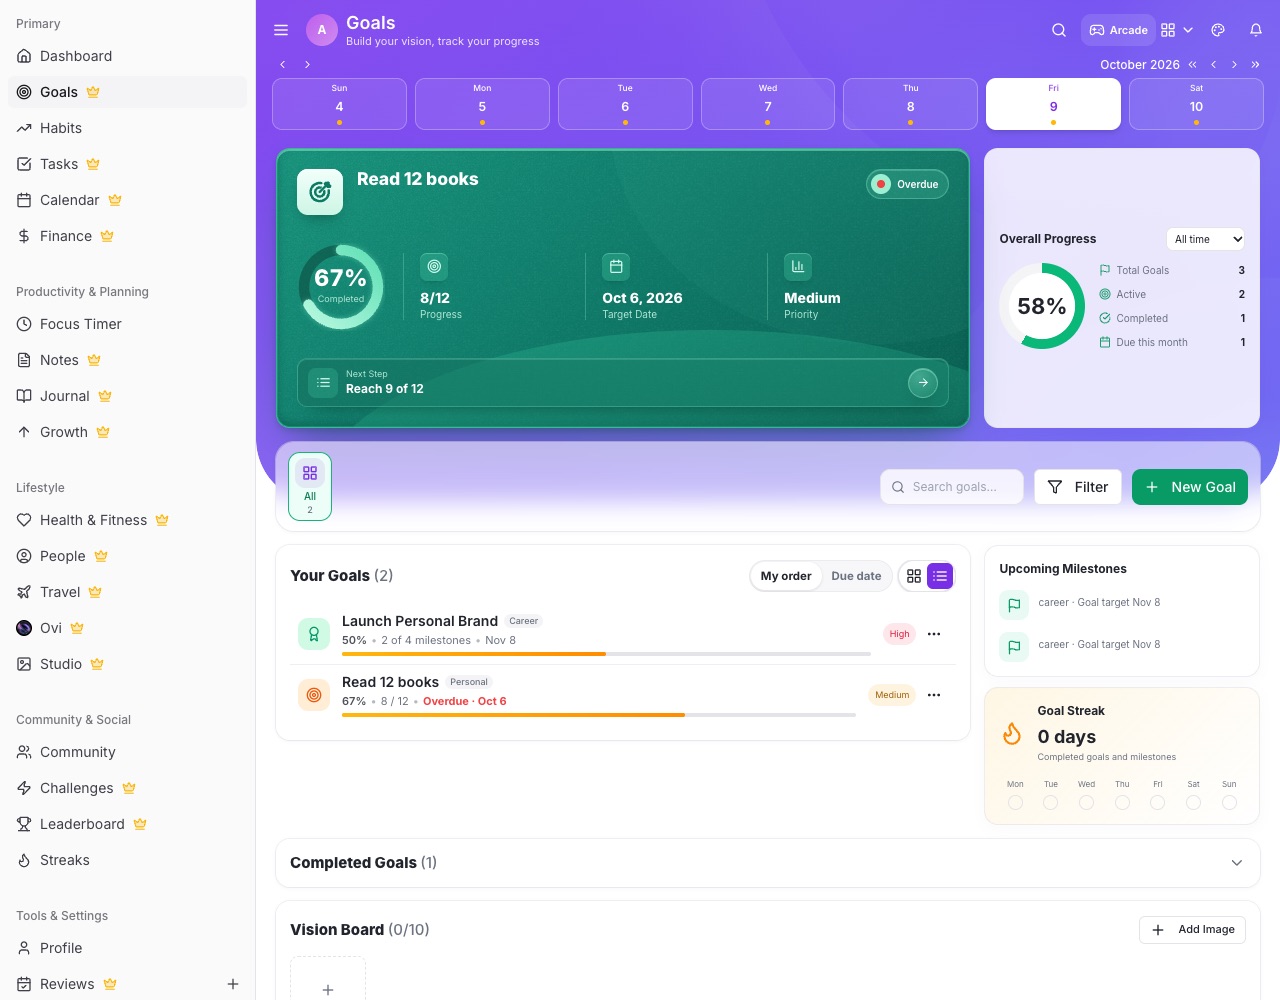Click the user avatar A
This screenshot has width=1280, height=1000.
coord(322,30)
